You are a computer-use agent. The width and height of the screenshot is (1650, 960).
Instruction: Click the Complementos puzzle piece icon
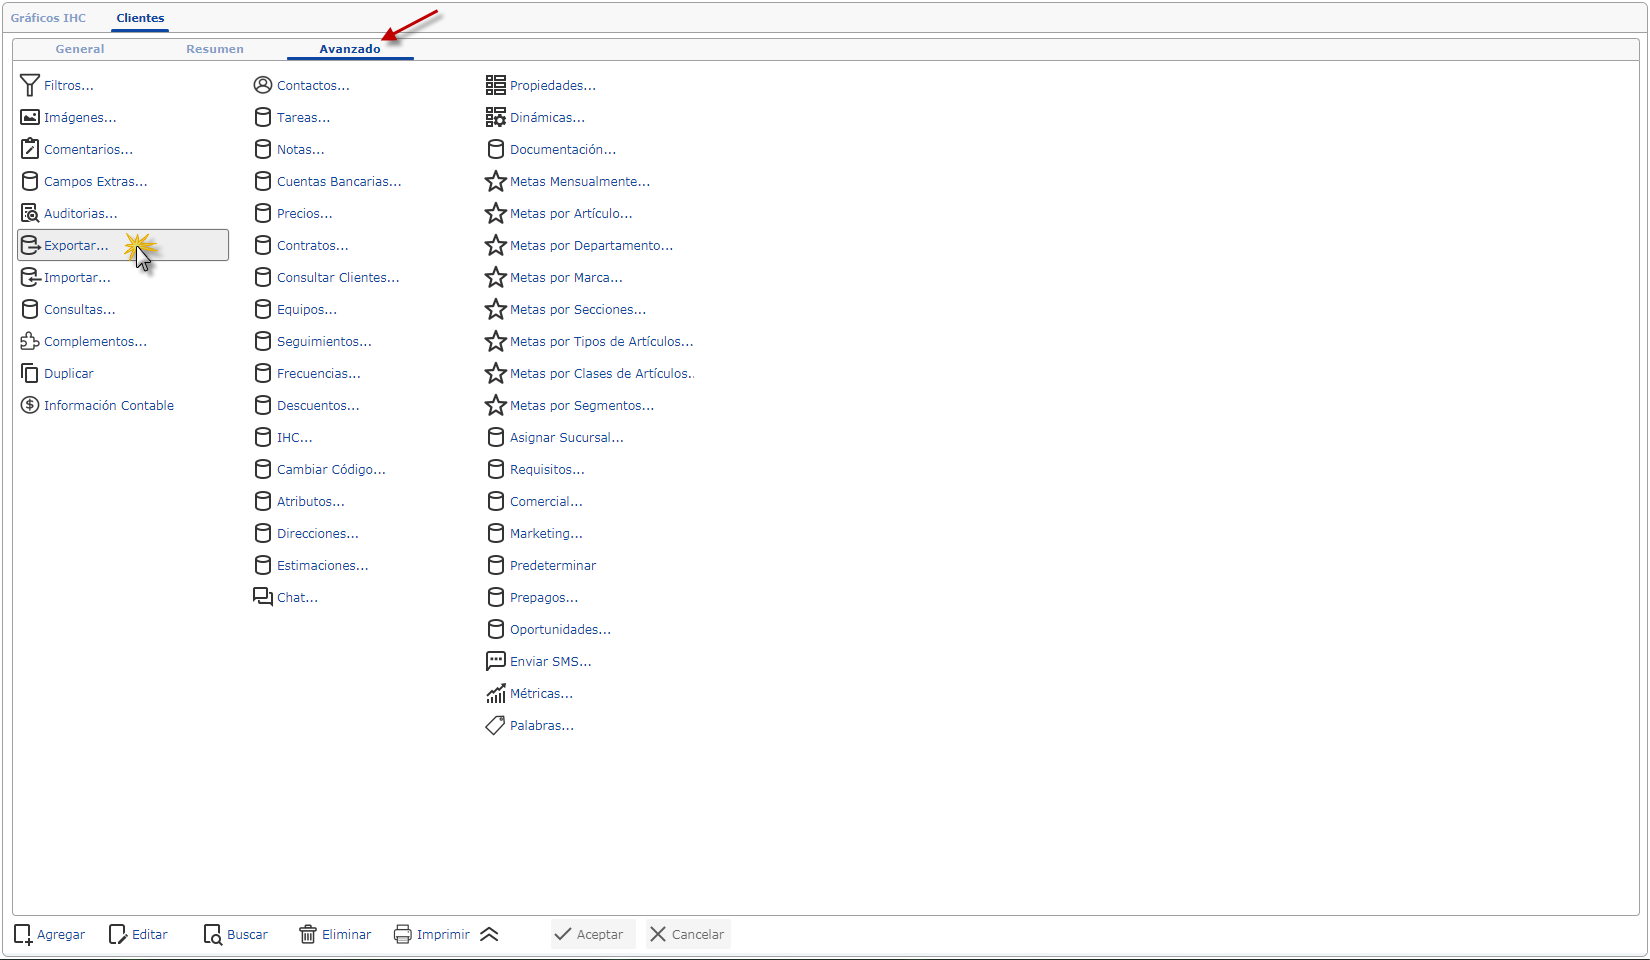coord(30,341)
